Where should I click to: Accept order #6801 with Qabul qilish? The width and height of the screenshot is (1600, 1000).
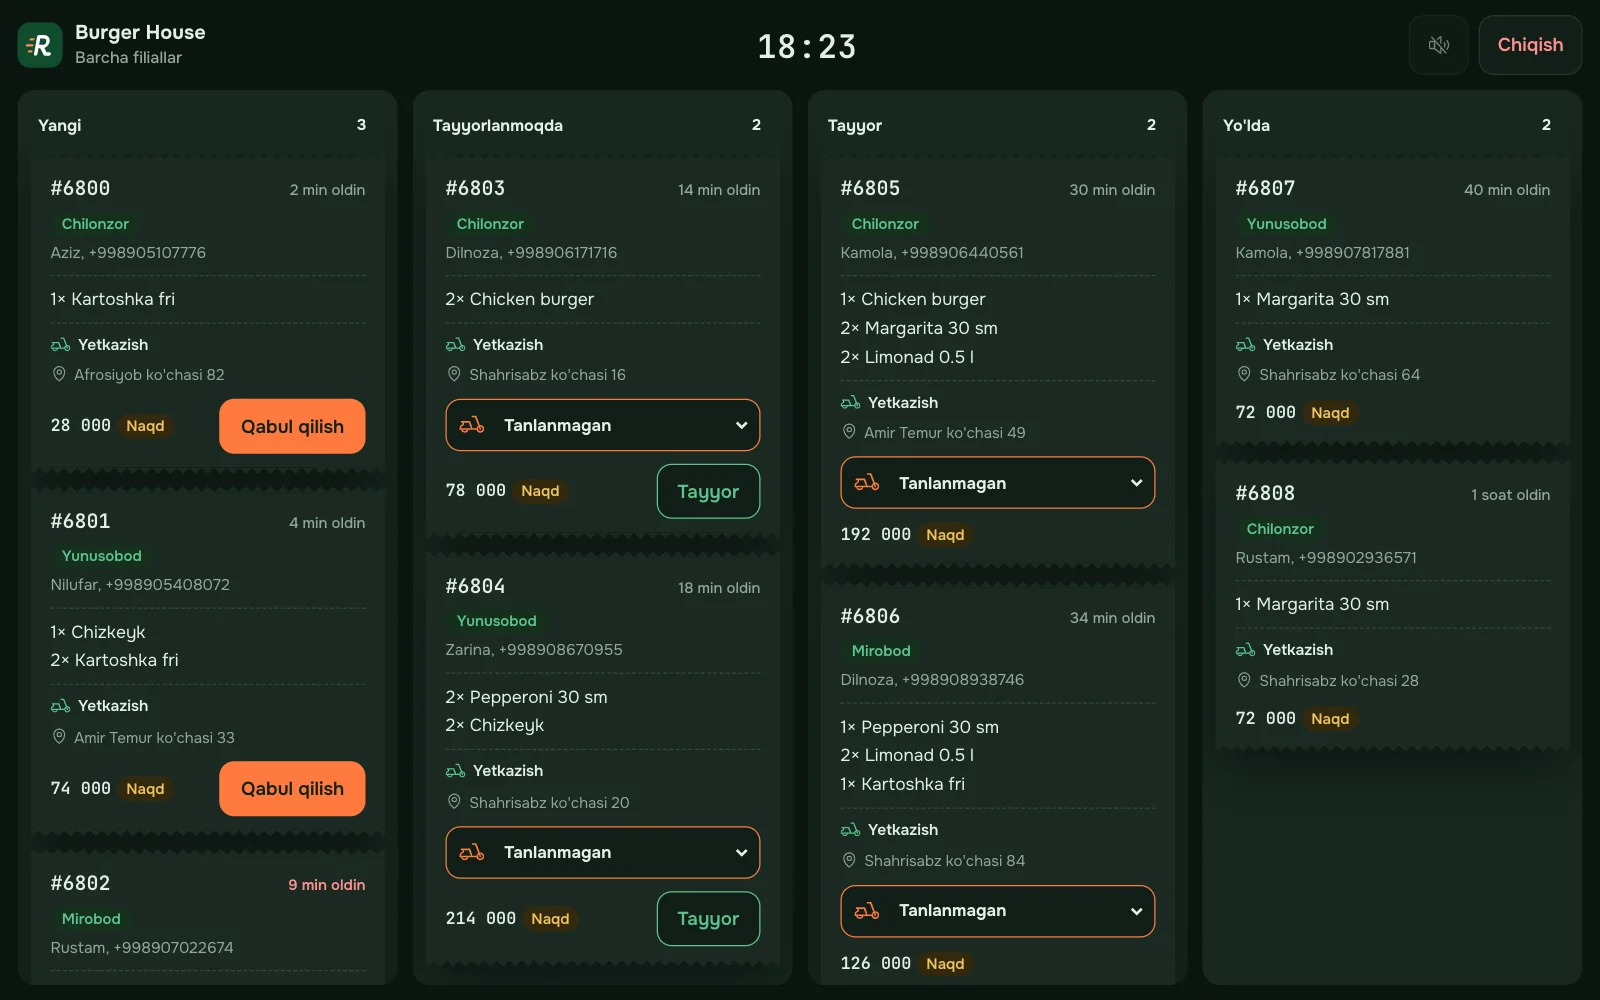coord(292,788)
